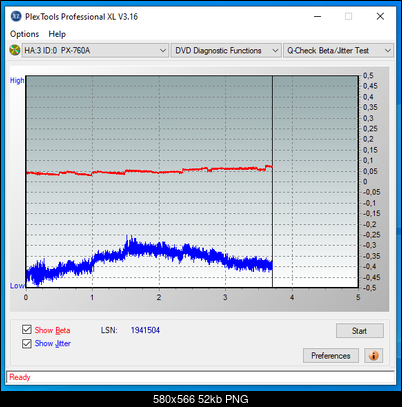Click the LSN label
Screen dimensions: 402x407
pyautogui.click(x=109, y=330)
